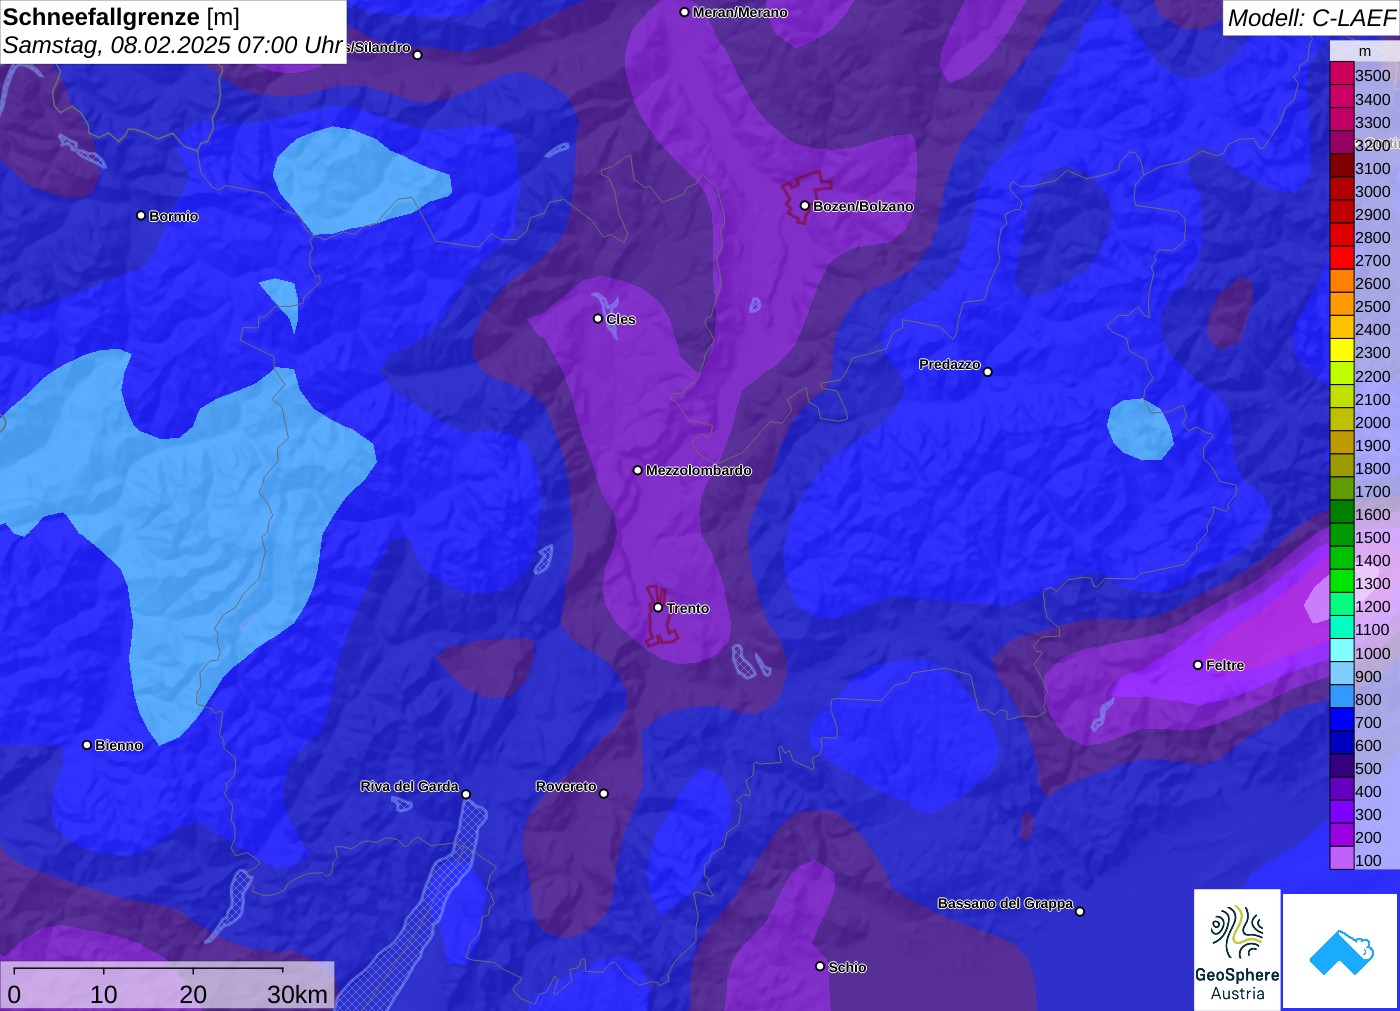Click the Modell: C-LAEF label

click(x=1311, y=18)
